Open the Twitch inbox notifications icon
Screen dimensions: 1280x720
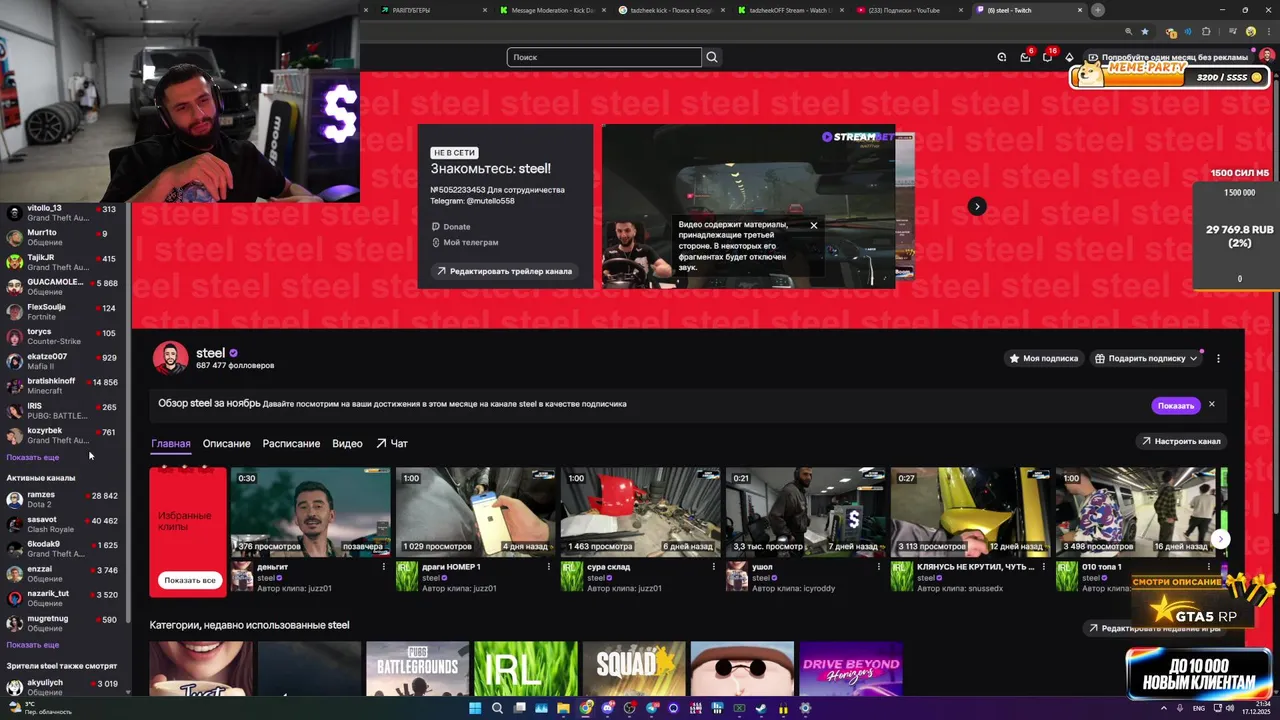pyautogui.click(x=1025, y=57)
